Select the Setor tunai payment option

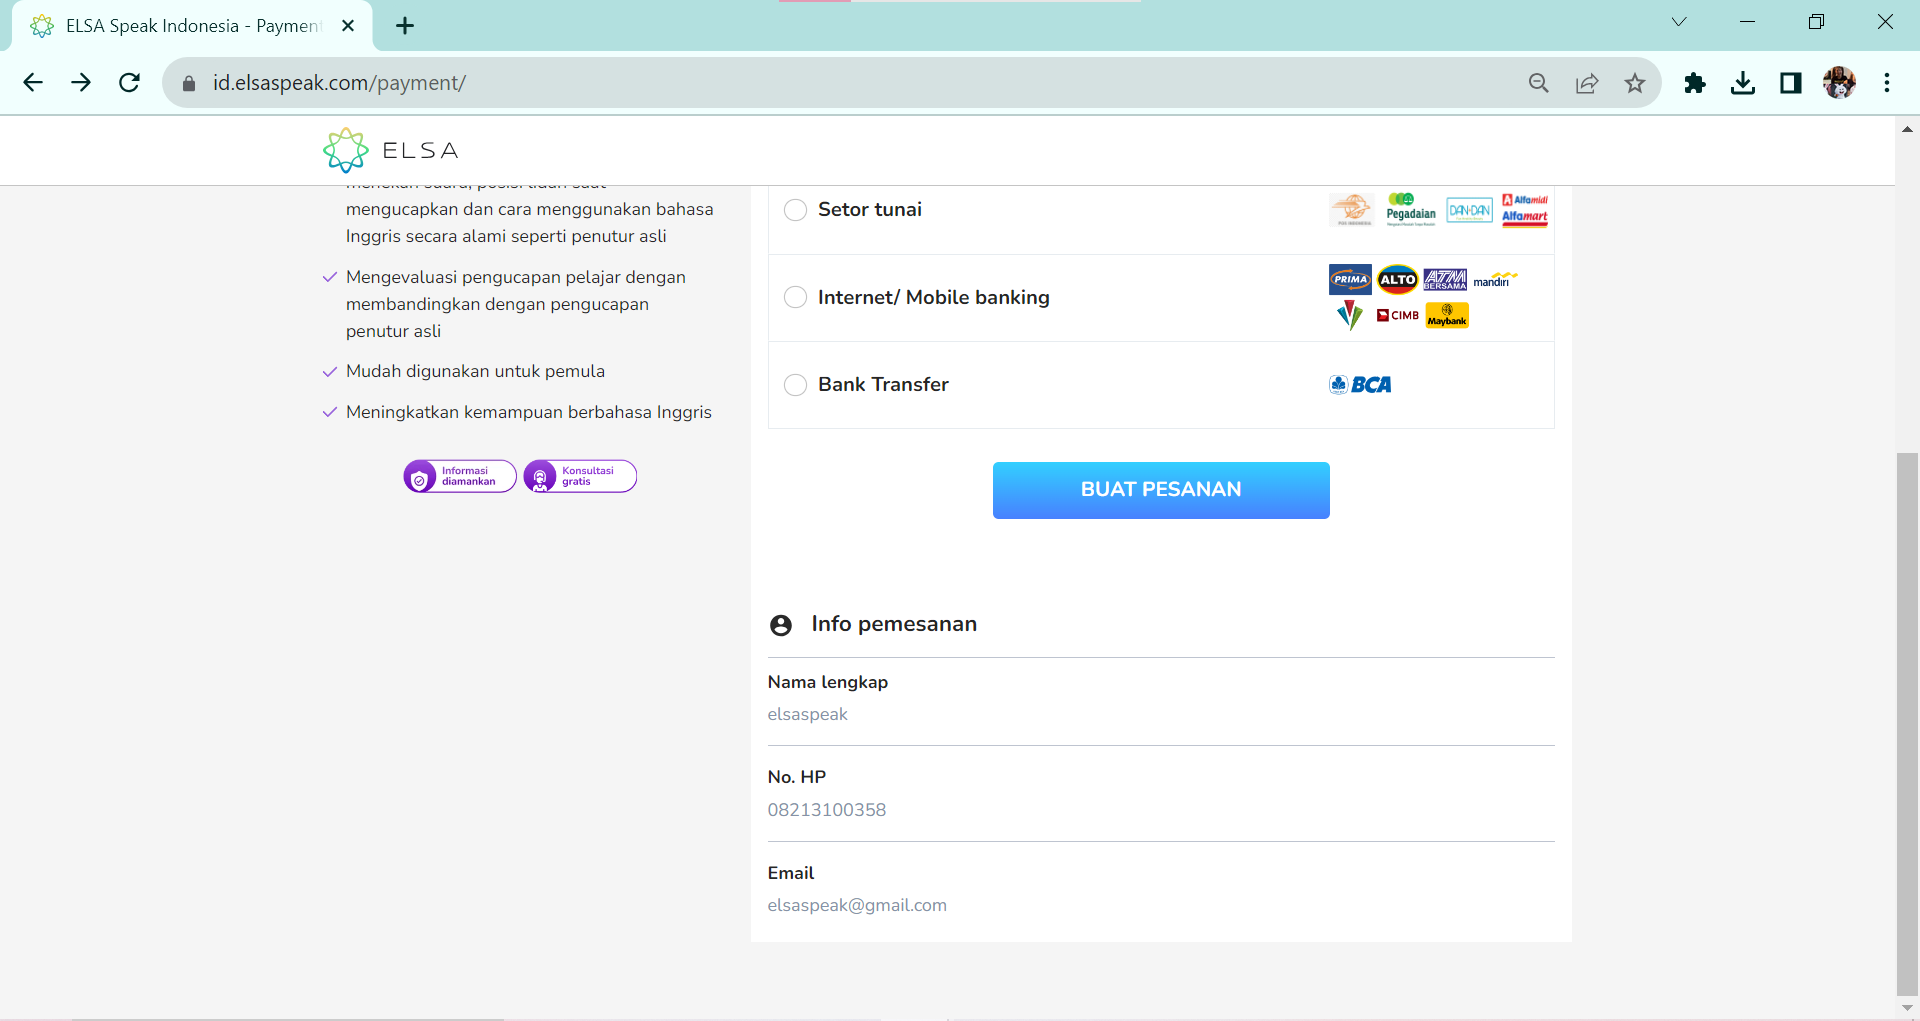(796, 210)
